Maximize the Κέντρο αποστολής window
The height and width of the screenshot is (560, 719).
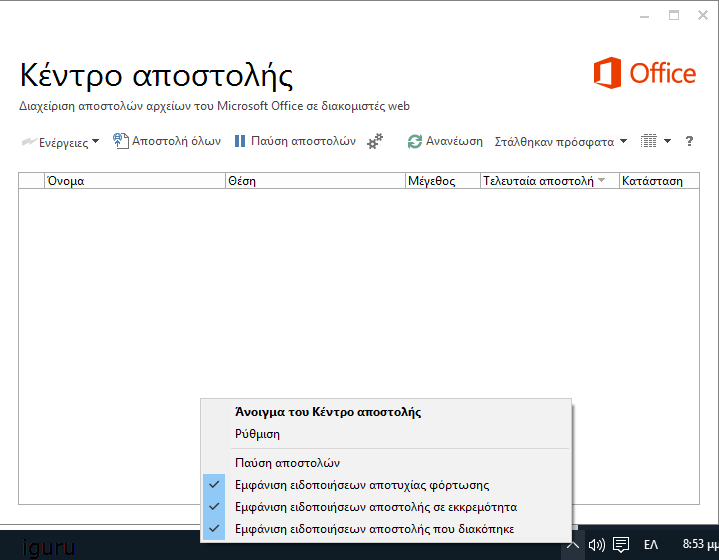point(674,15)
